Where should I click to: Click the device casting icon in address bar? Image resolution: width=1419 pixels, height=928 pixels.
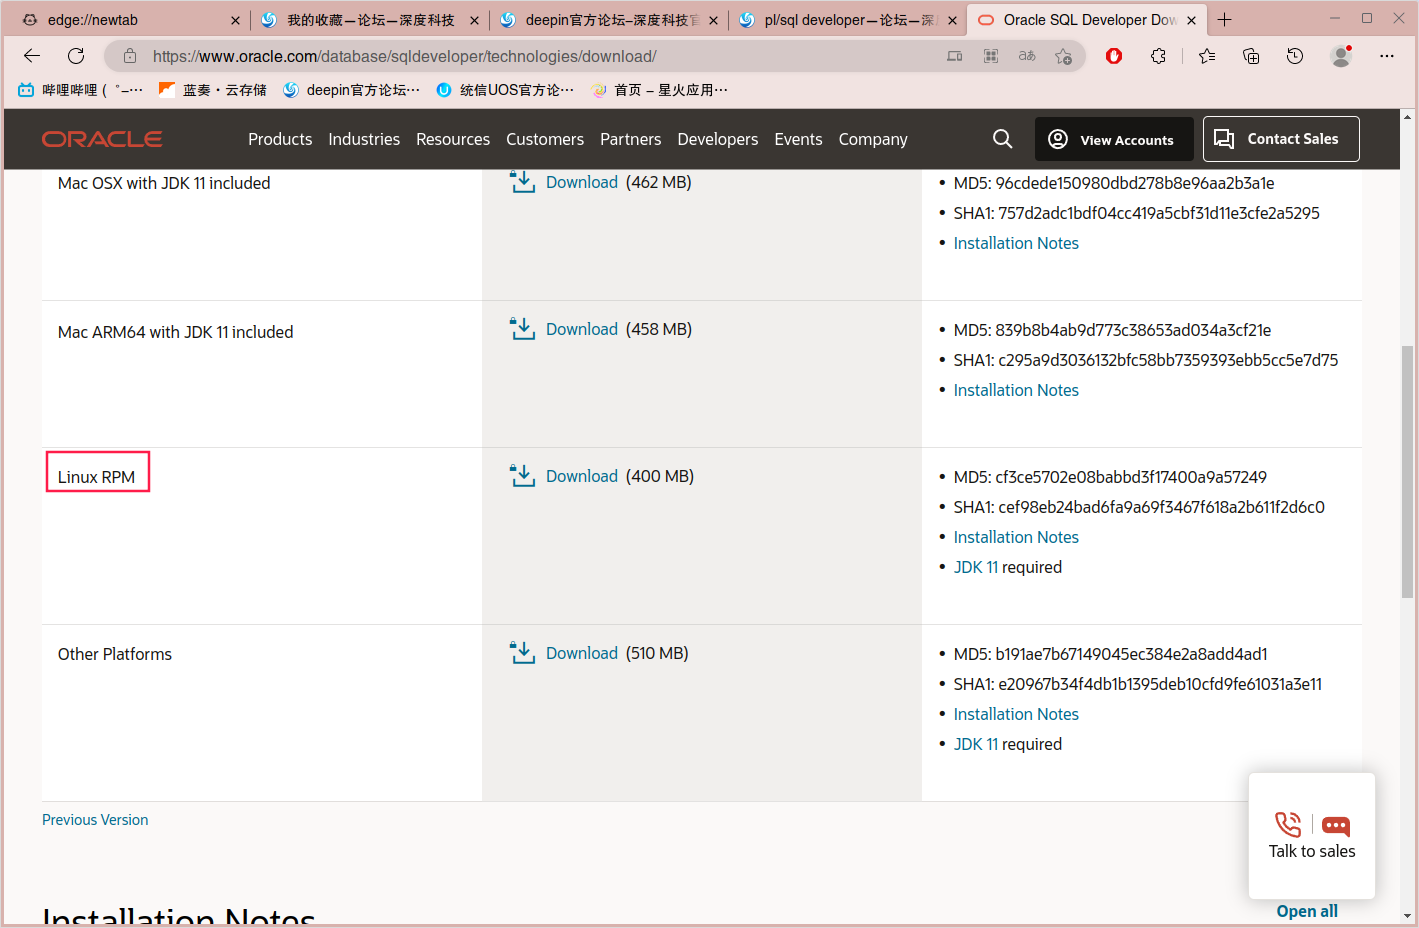point(955,56)
